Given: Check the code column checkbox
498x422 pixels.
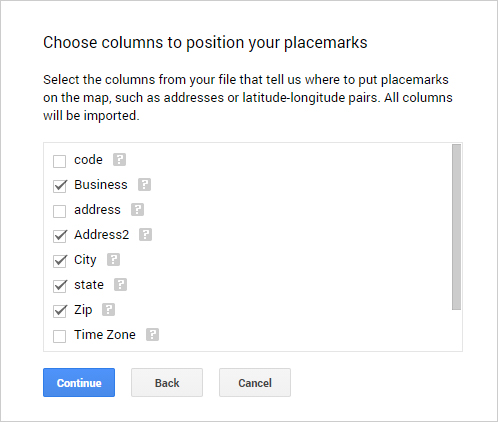Looking at the screenshot, I should click(60, 161).
